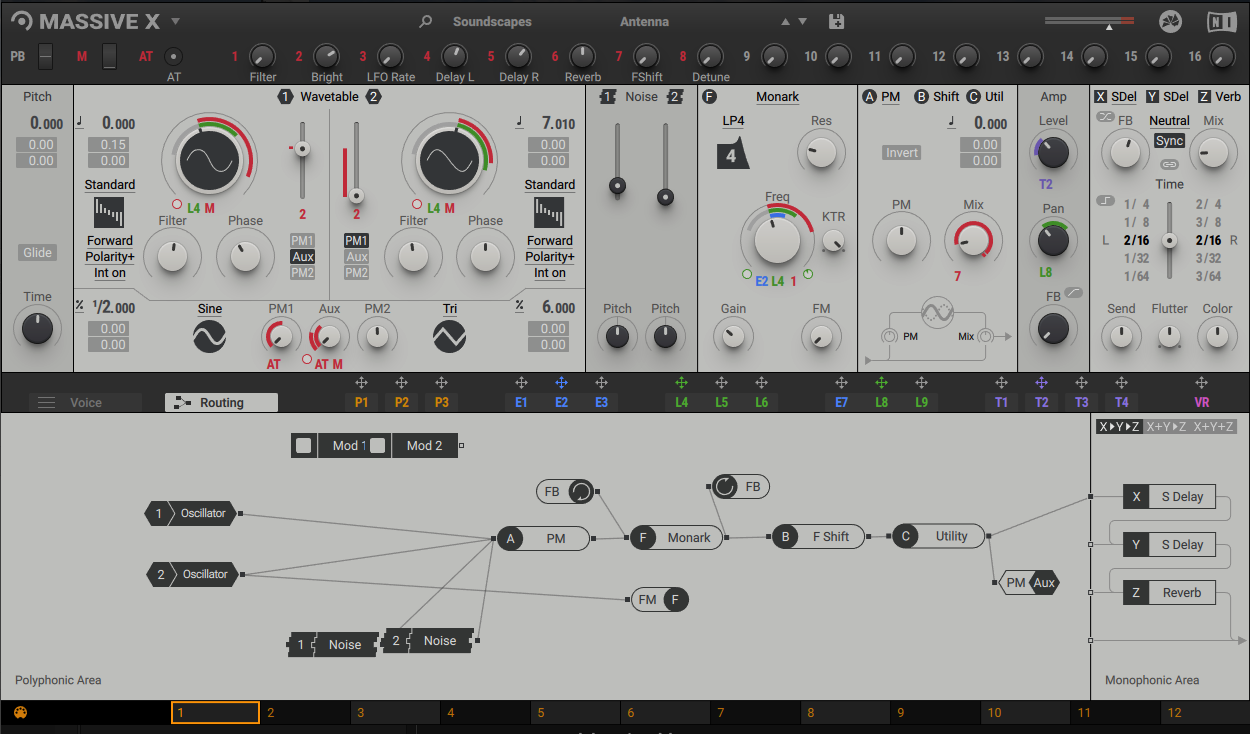Screen dimensions: 1250x734
Task: Disable Sync in the delay section
Action: tap(1169, 141)
